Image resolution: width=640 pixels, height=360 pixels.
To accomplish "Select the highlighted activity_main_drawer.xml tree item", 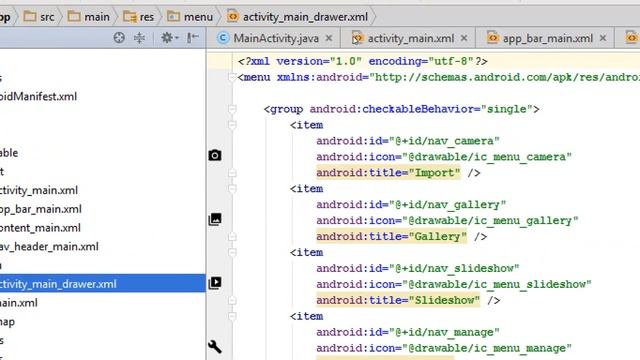I will (x=102, y=284).
